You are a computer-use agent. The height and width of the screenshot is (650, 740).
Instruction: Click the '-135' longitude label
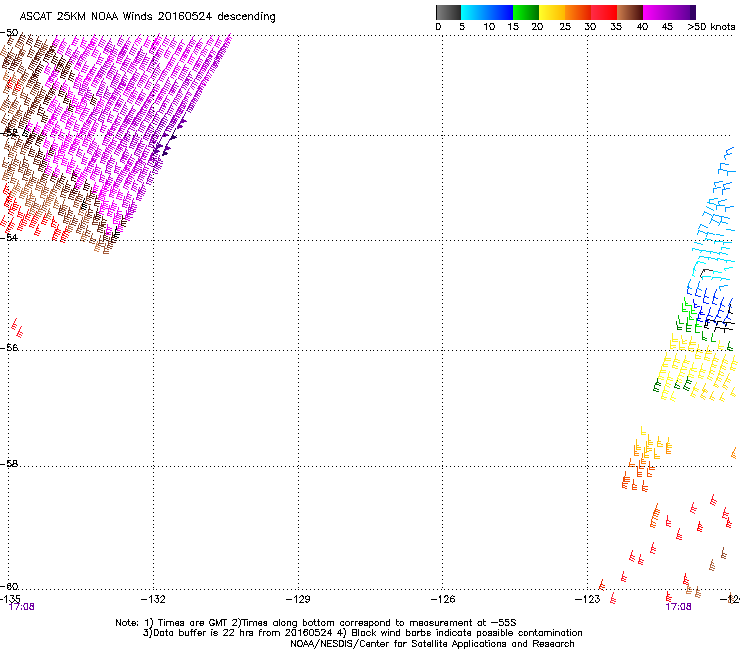click(10, 599)
